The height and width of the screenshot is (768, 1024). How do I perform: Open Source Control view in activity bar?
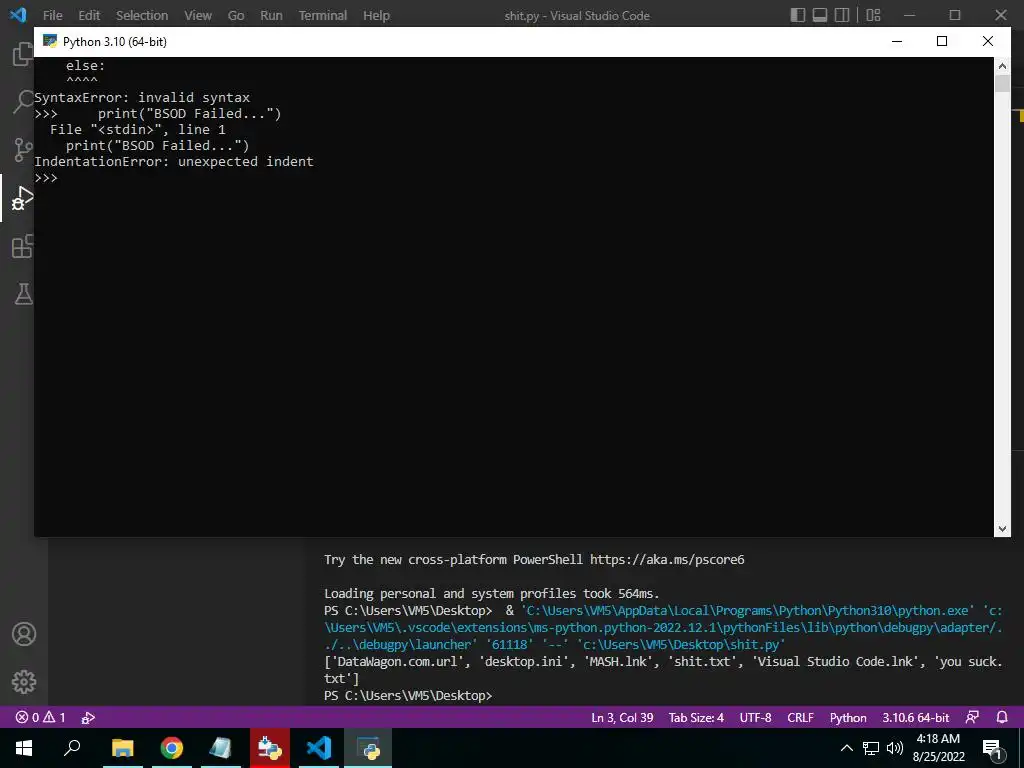click(x=23, y=150)
